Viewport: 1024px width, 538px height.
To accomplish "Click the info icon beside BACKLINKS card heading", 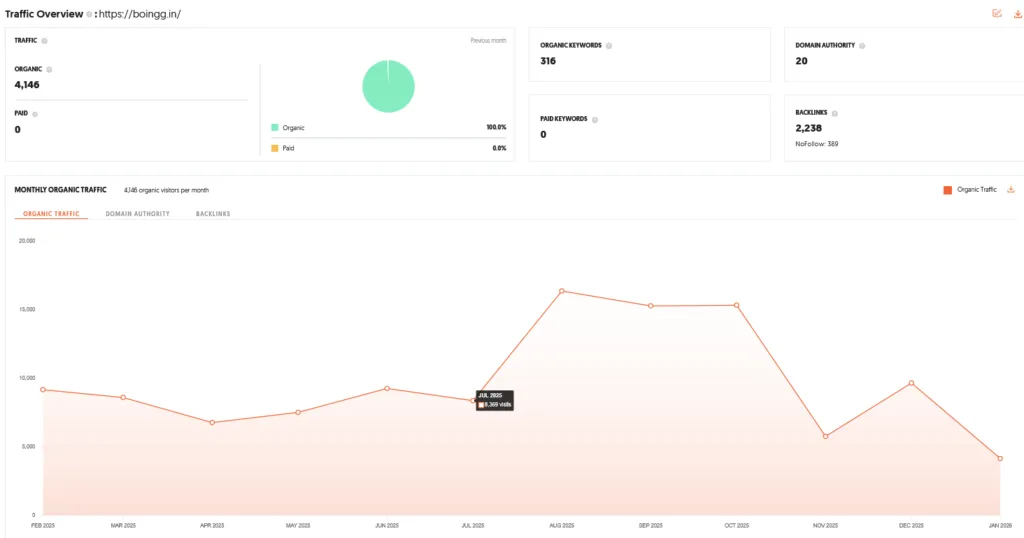I will (x=835, y=113).
